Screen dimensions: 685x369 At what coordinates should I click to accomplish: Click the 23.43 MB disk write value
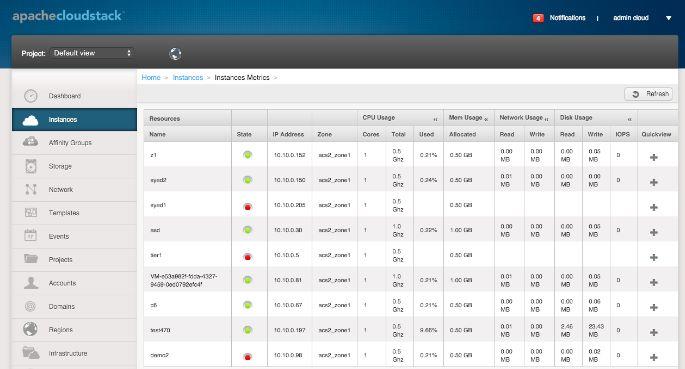(x=596, y=330)
